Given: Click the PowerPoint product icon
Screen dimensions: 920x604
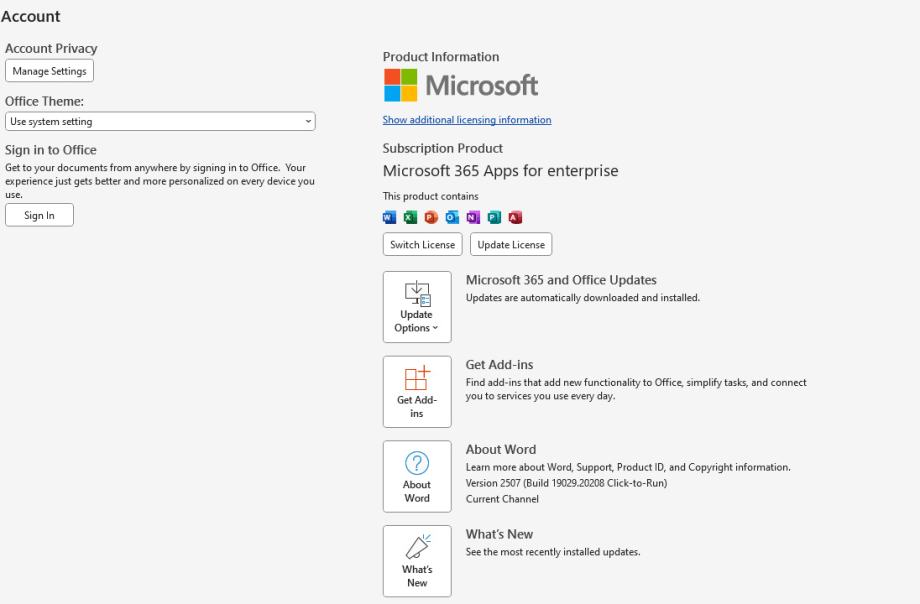Looking at the screenshot, I should [431, 217].
